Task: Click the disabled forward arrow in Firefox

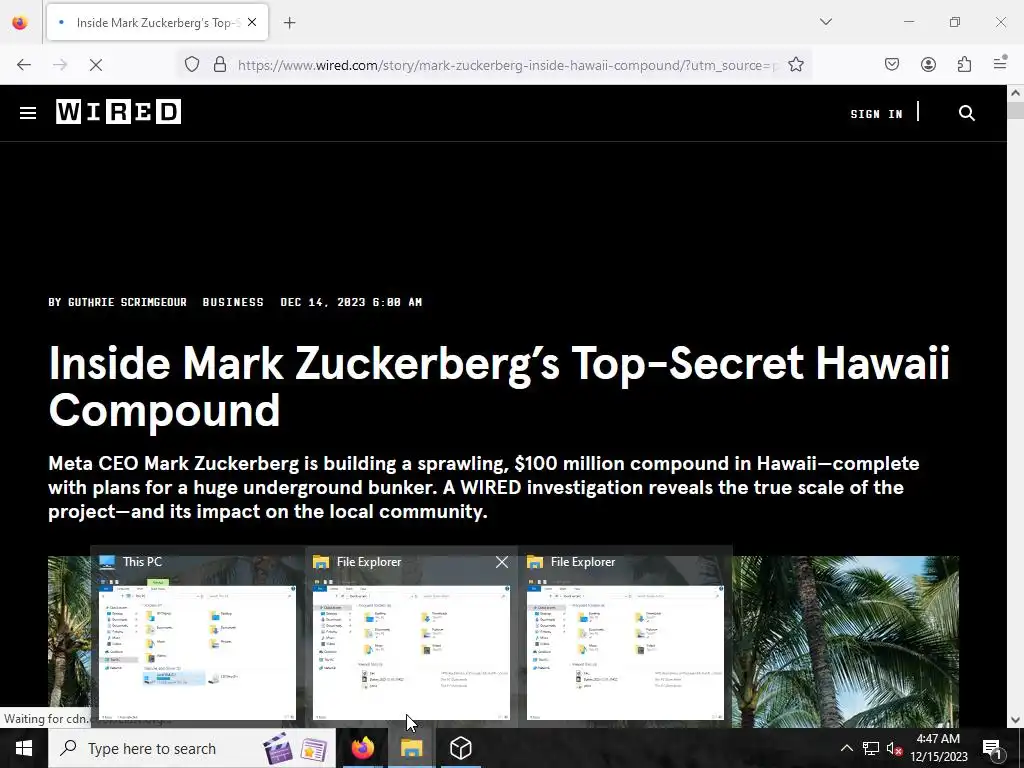Action: point(60,65)
